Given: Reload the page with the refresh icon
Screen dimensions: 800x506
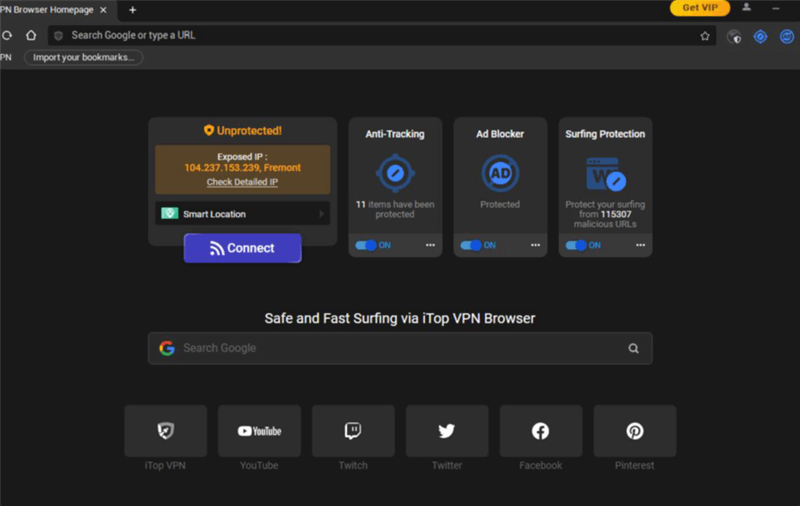Looking at the screenshot, I should point(8,35).
